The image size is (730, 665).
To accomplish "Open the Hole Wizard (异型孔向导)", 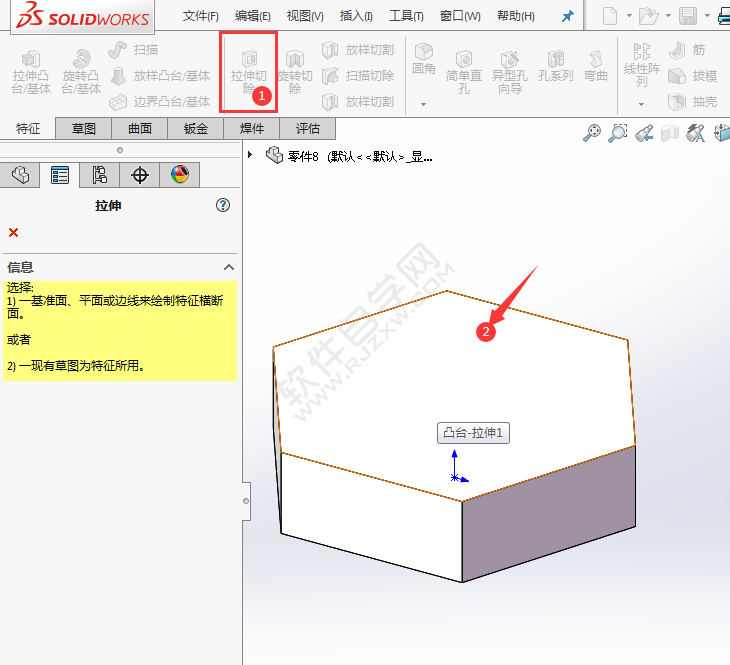I will pos(510,72).
